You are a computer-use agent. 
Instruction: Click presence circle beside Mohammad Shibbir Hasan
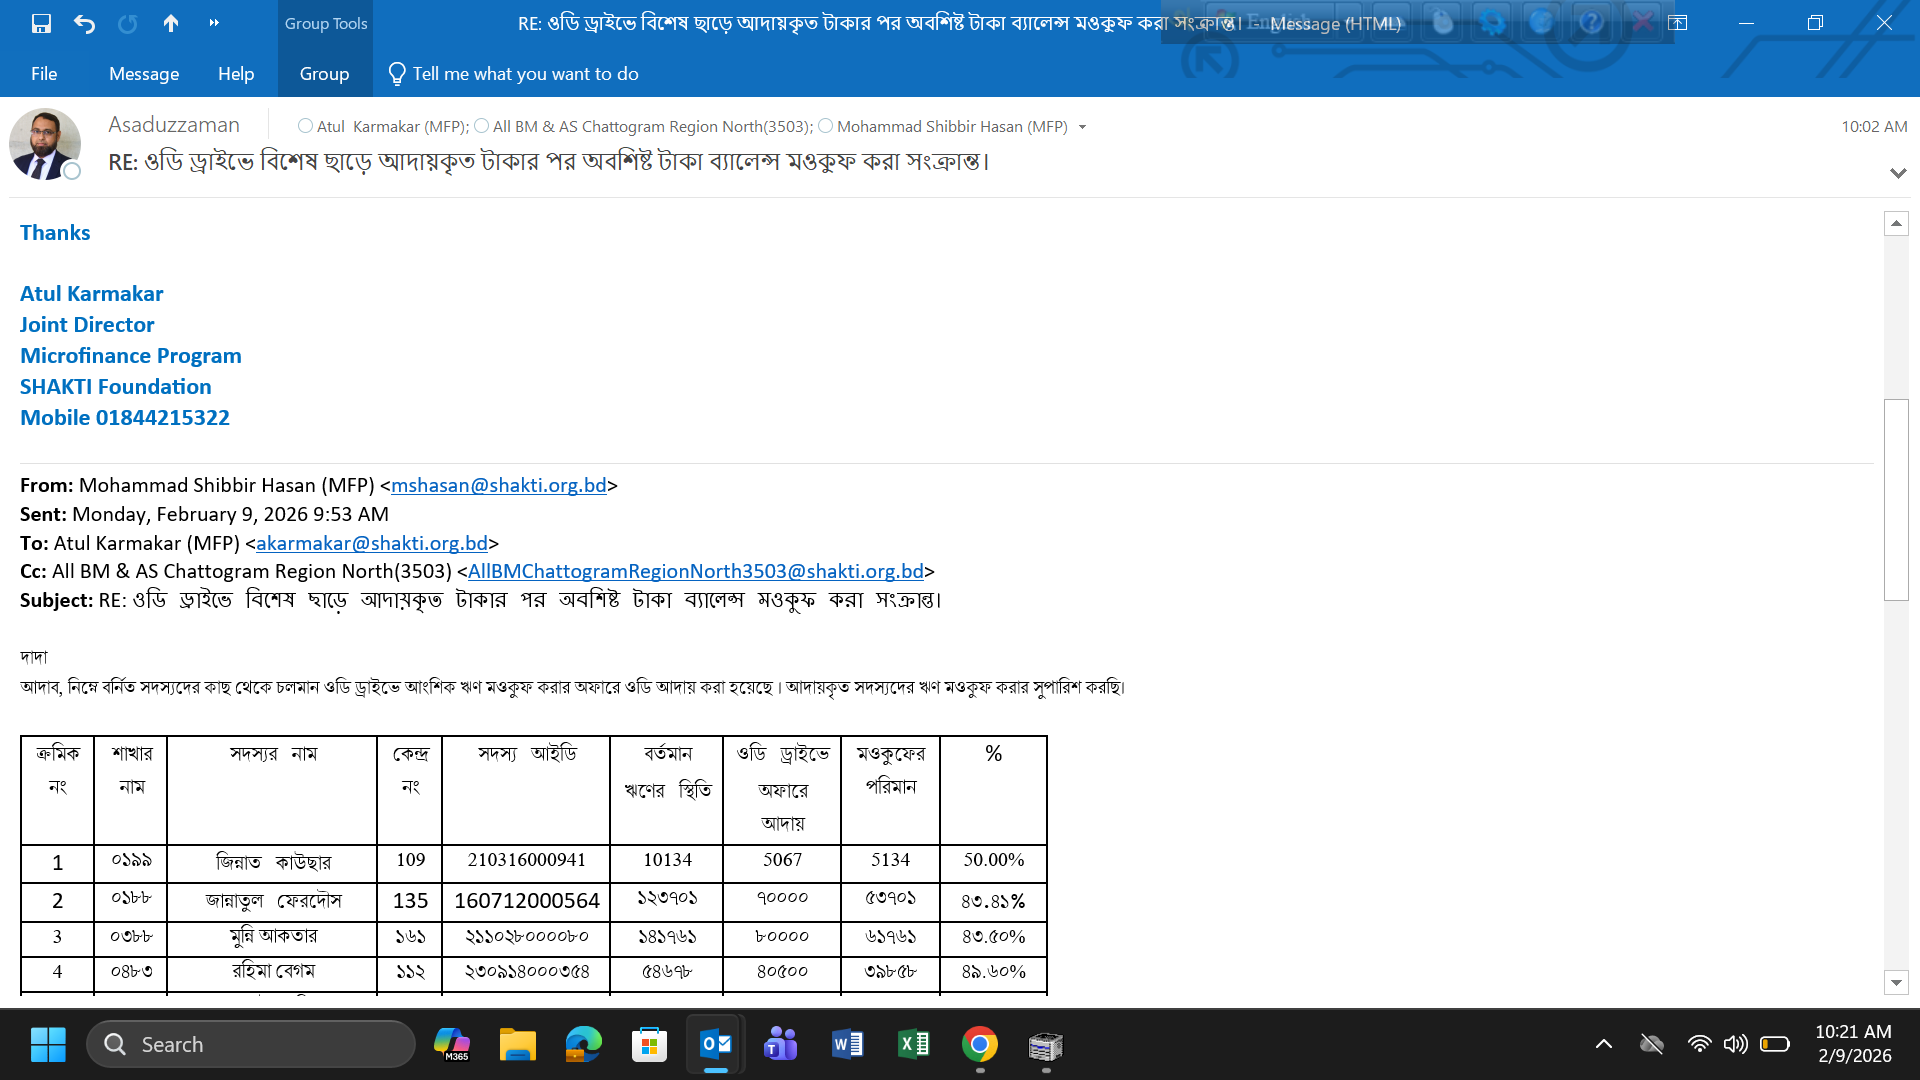tap(825, 126)
